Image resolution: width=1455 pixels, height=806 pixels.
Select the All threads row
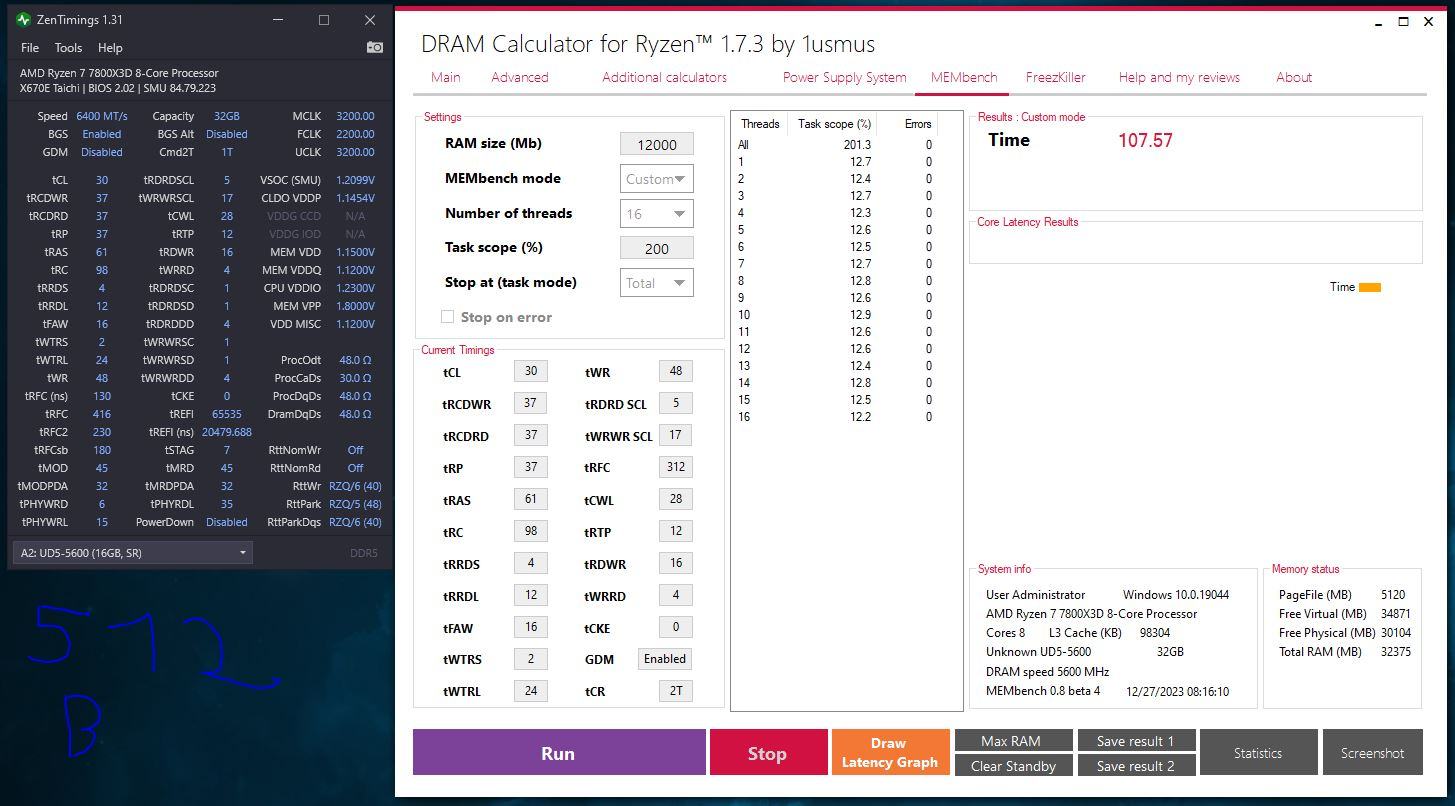tap(835, 145)
